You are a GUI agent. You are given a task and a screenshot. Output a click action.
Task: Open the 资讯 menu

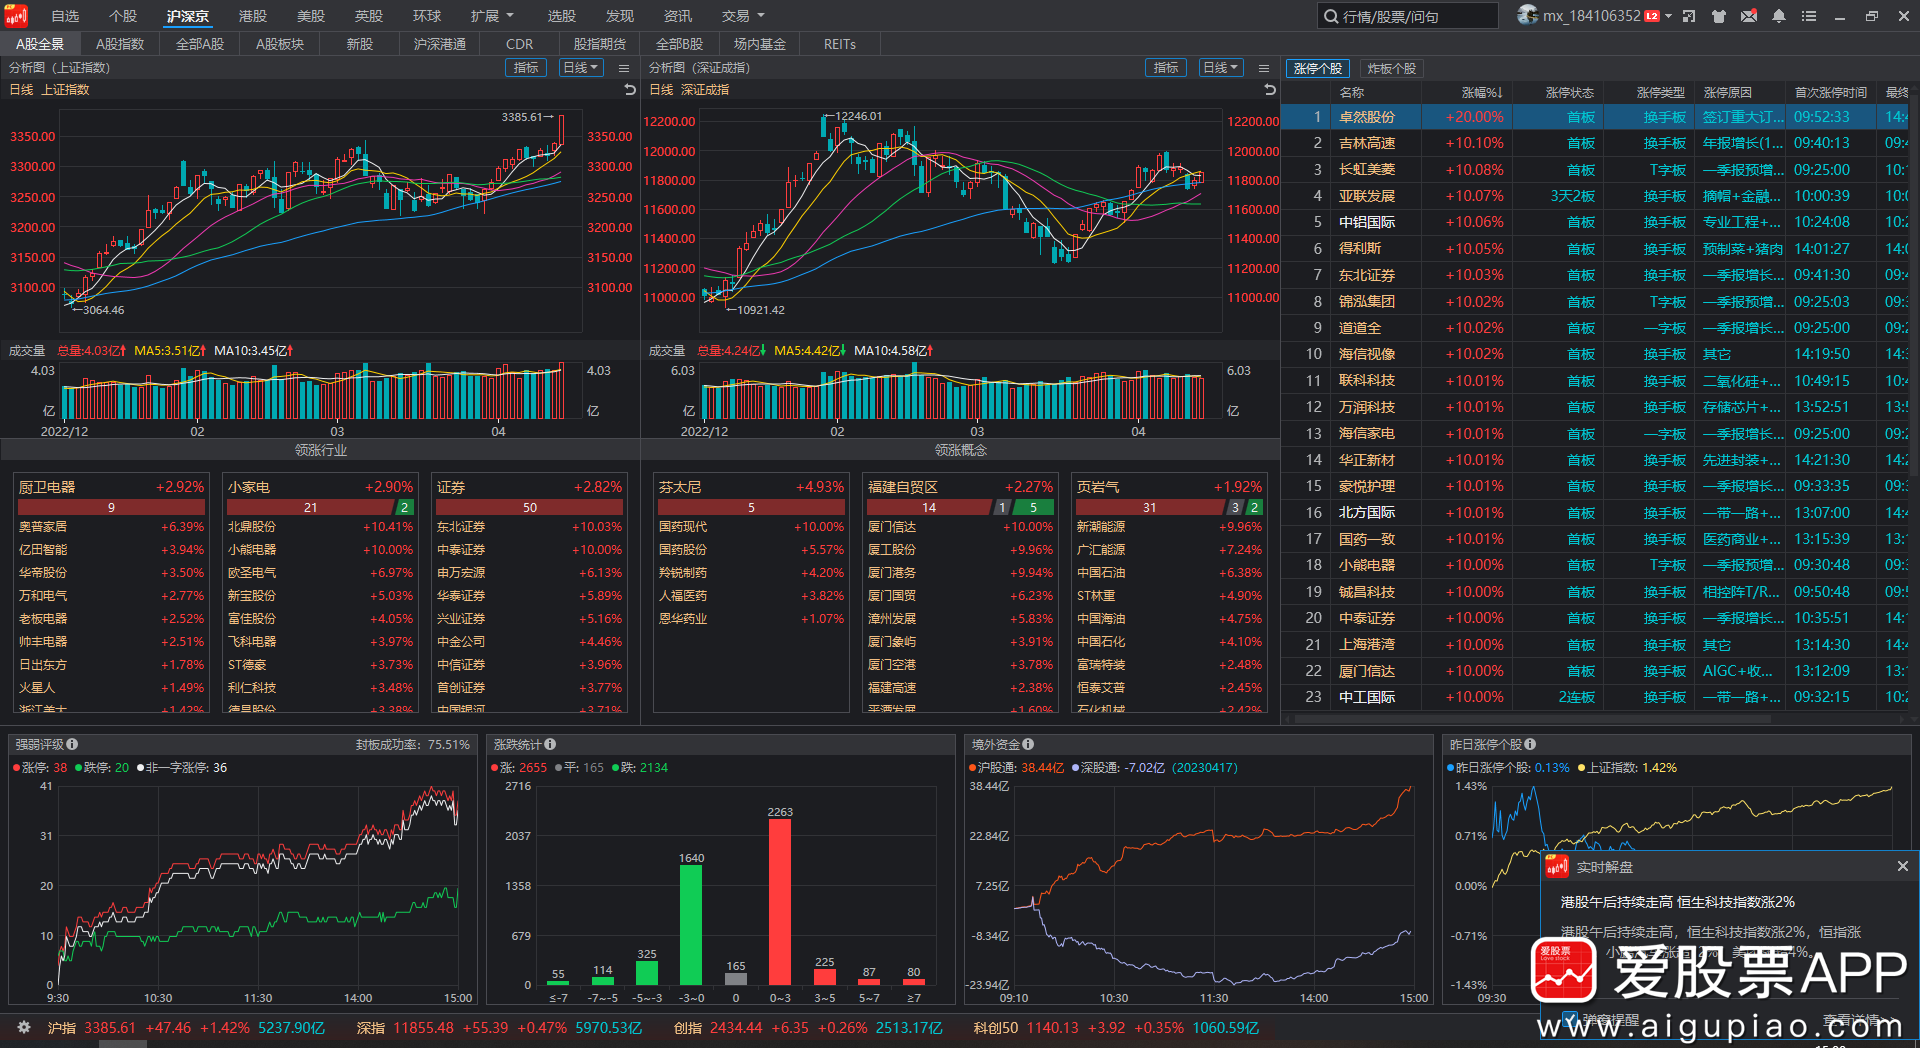pos(678,16)
